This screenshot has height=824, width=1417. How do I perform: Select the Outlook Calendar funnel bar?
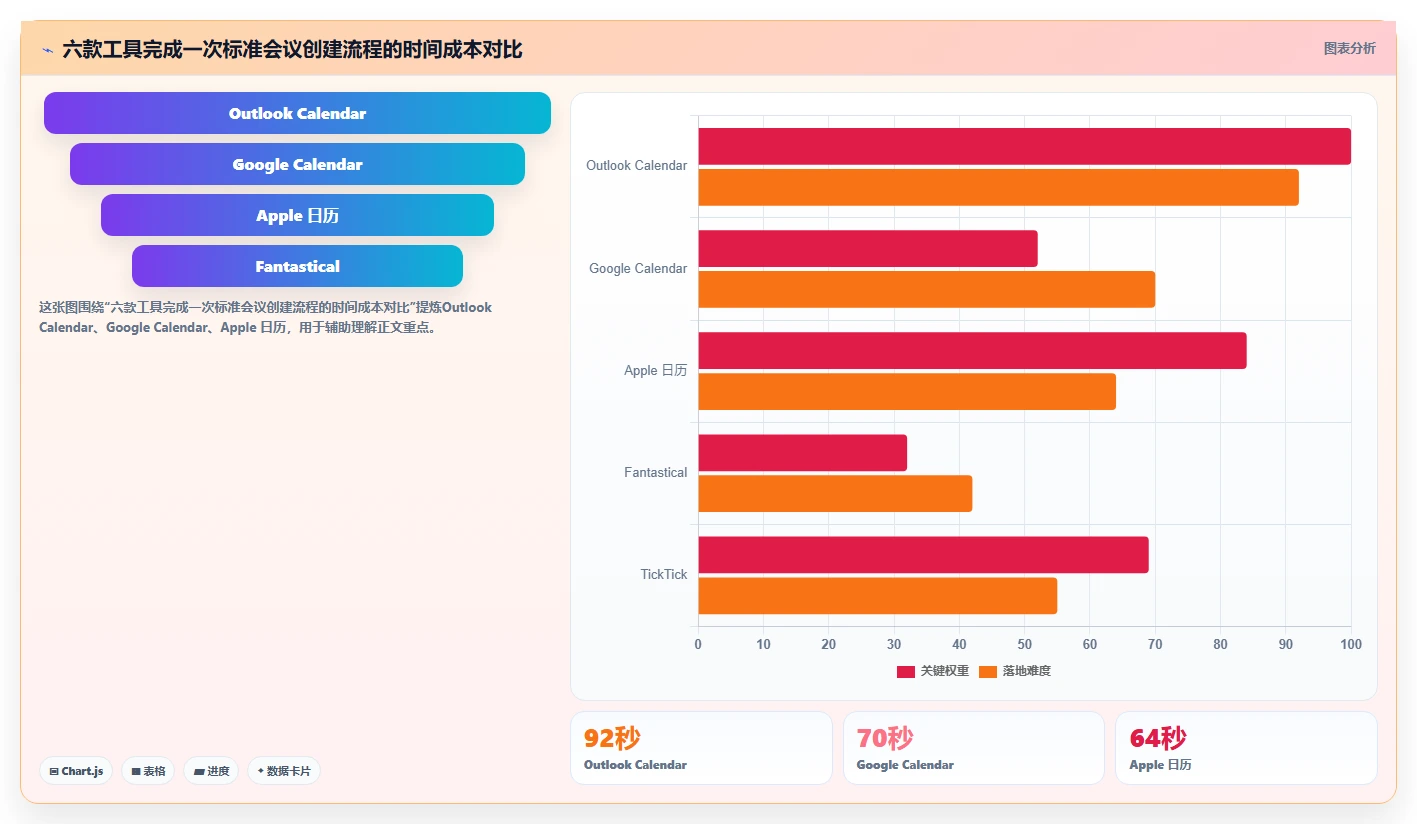coord(297,113)
